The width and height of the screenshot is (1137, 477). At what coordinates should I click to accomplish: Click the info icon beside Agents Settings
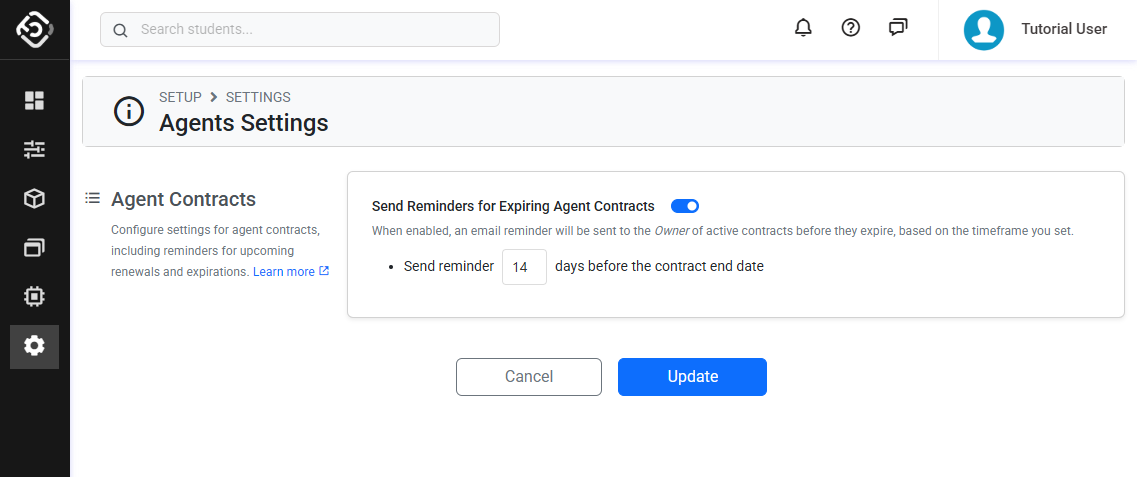(x=129, y=111)
